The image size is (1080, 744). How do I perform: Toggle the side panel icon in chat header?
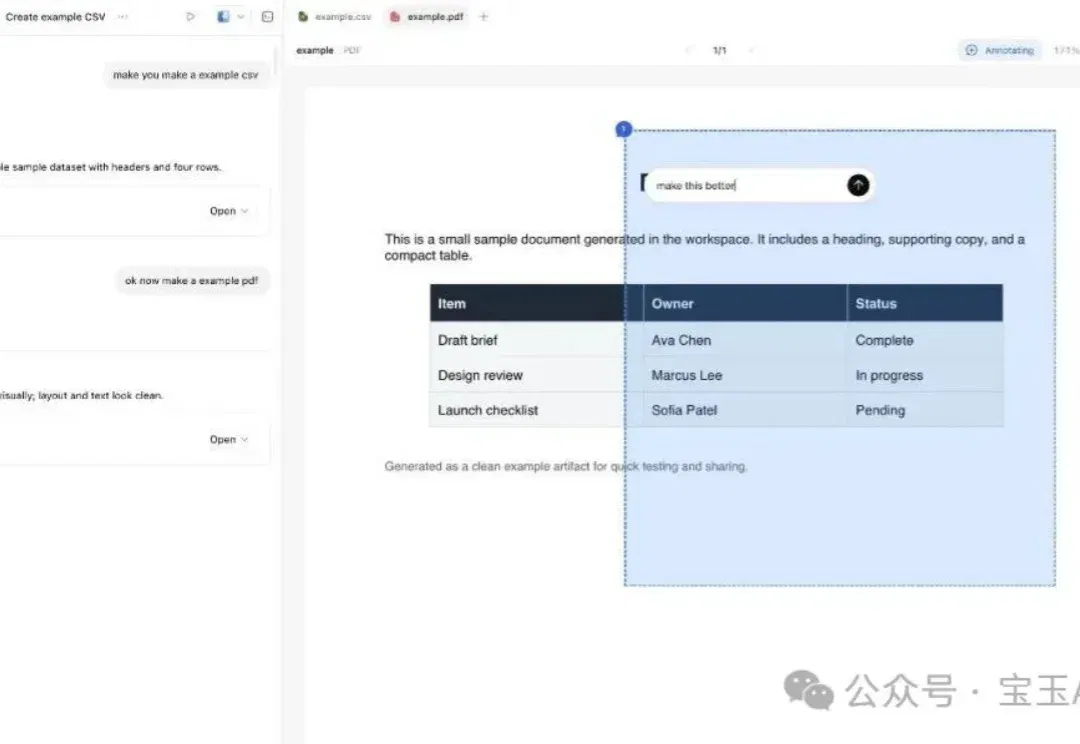click(267, 17)
